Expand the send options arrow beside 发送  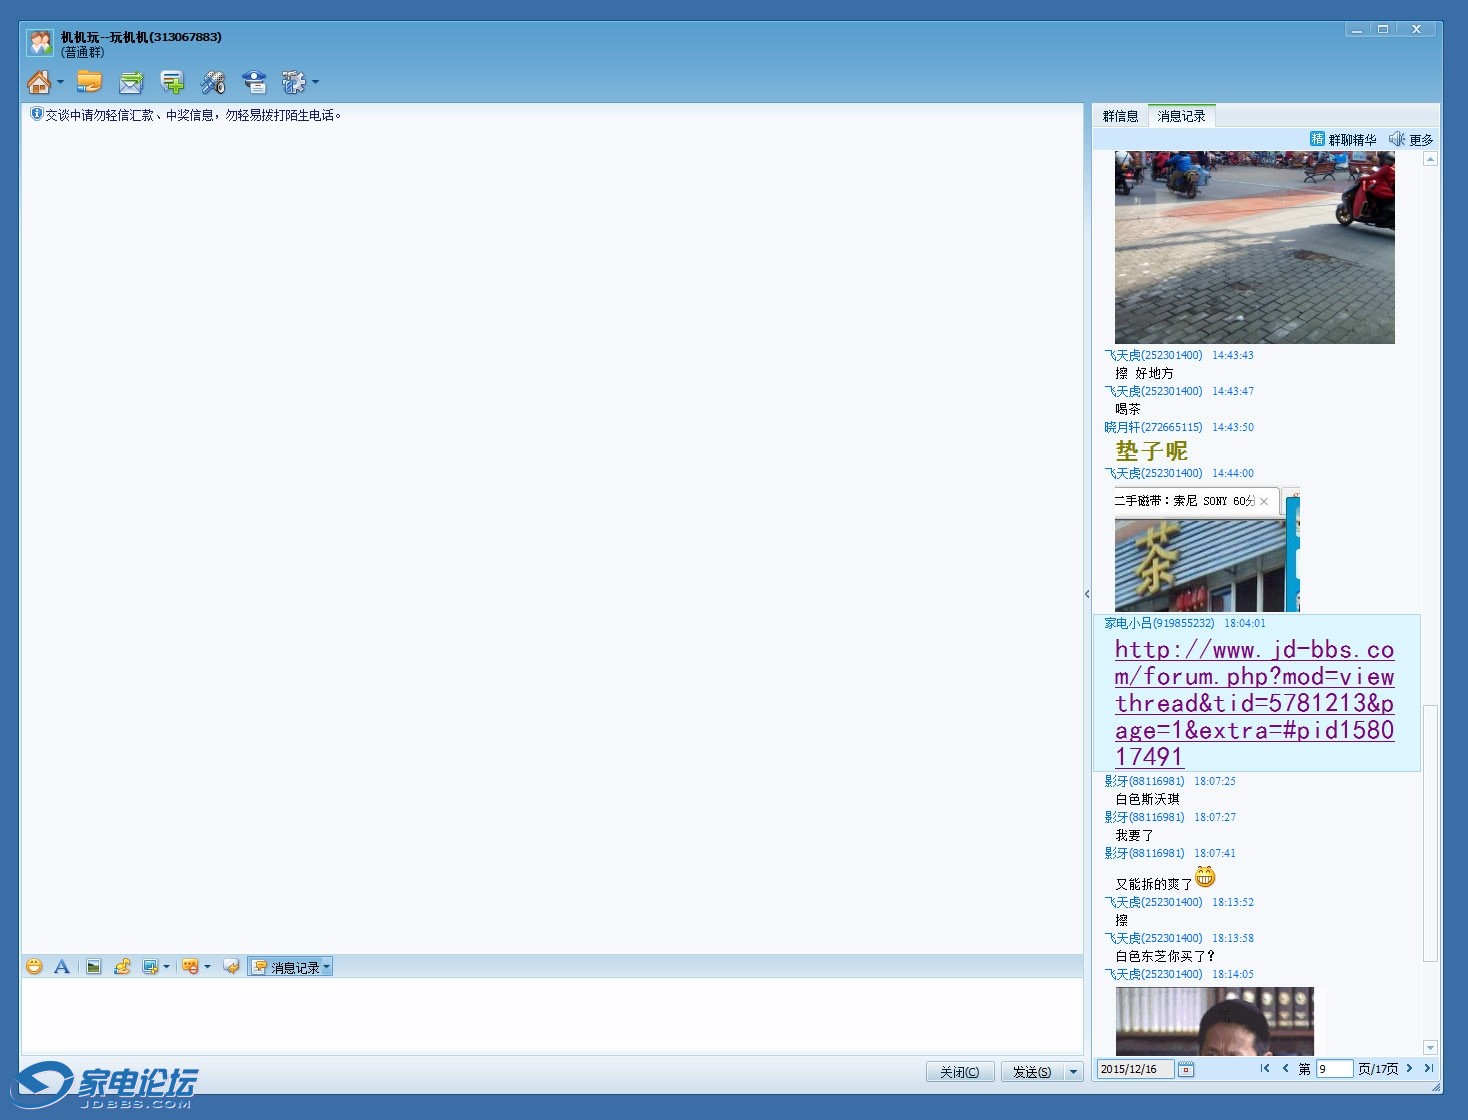(1073, 1071)
